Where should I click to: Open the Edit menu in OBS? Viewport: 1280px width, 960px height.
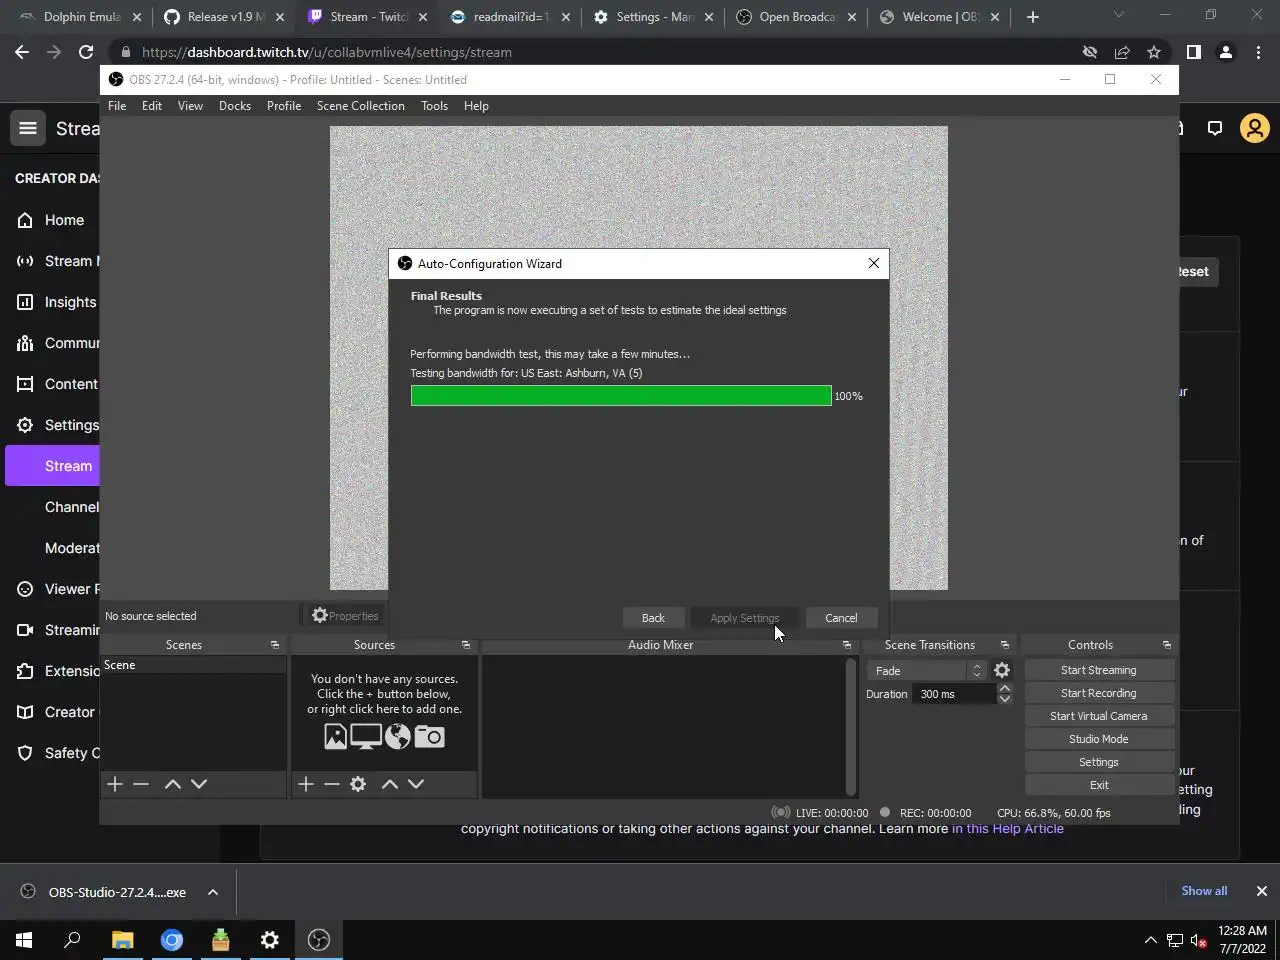pyautogui.click(x=152, y=106)
